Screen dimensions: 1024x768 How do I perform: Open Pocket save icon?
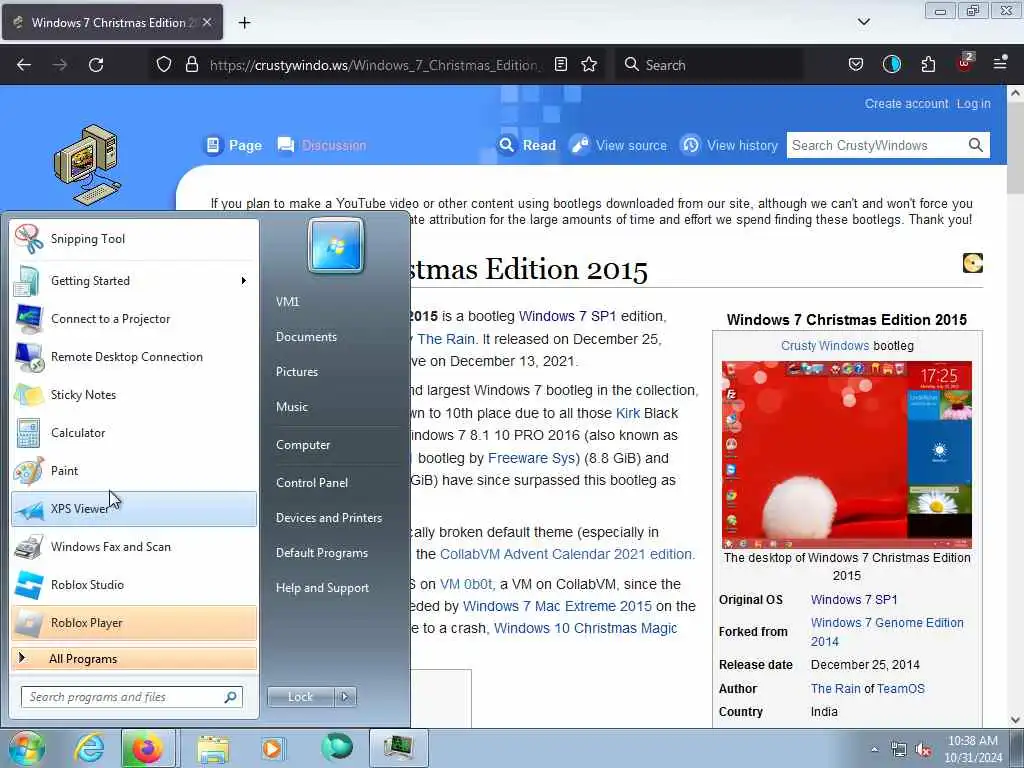856,65
